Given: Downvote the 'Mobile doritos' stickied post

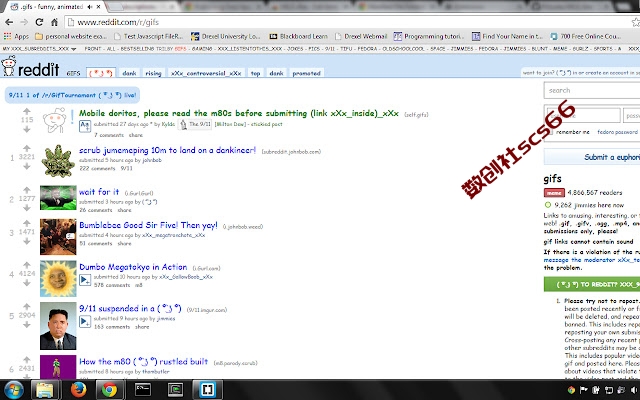Looking at the screenshot, I should [27, 129].
